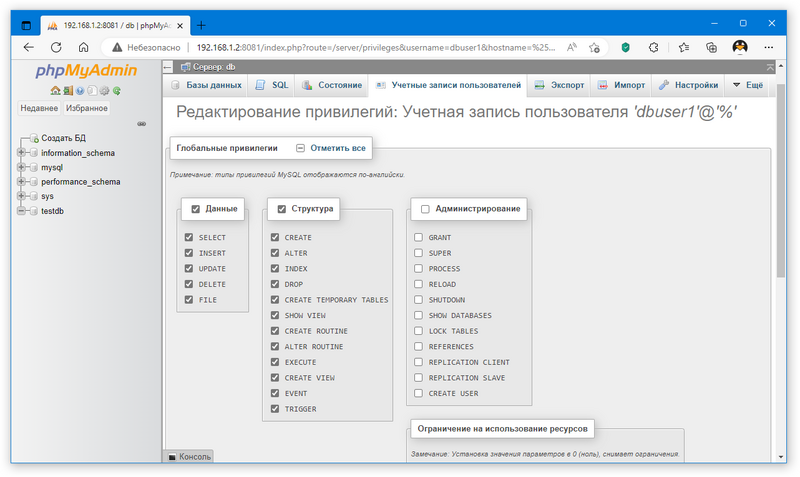Click the phpMyAdmin logo
This screenshot has width=800, height=477.
pos(86,70)
